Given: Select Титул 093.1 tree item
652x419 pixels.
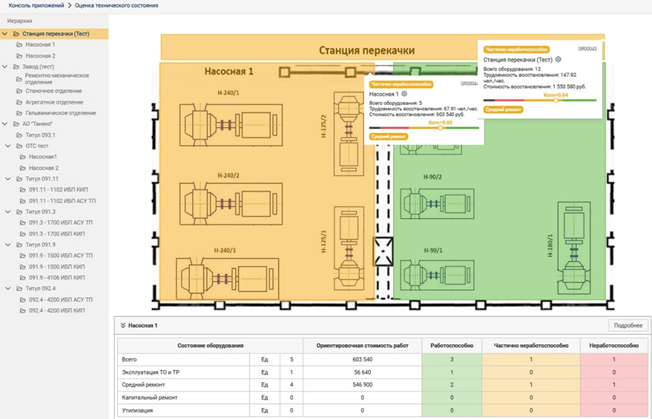Looking at the screenshot, I should point(40,135).
